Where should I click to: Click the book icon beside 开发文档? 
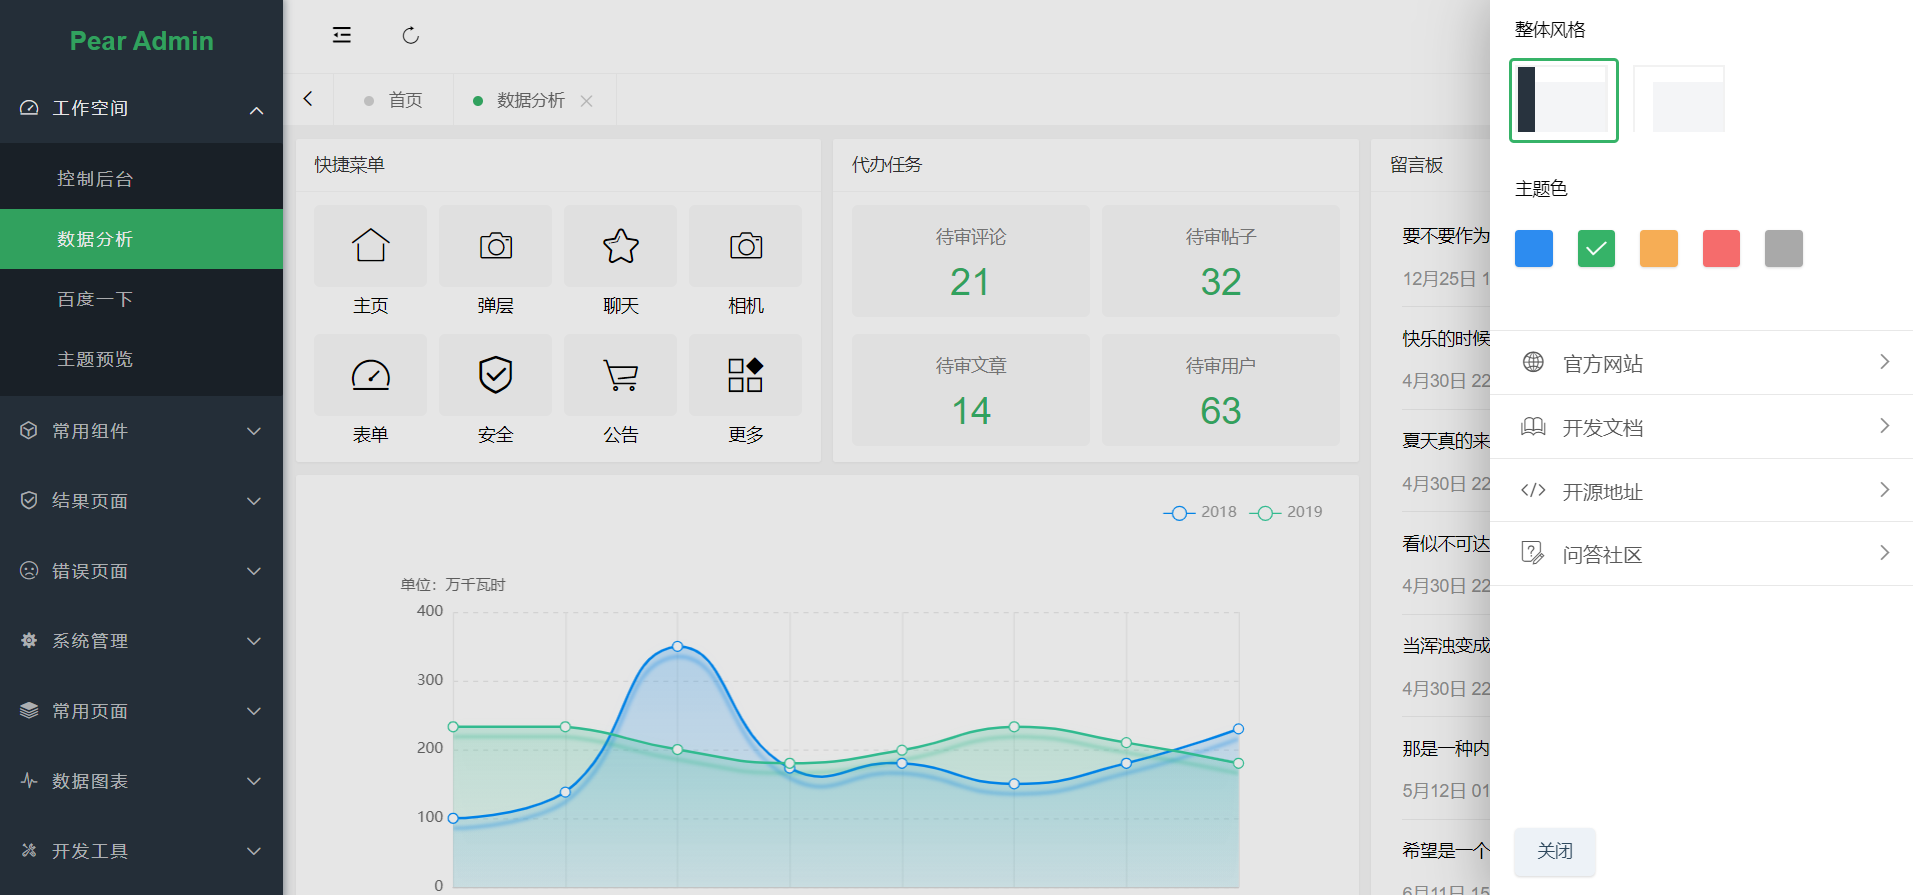click(x=1533, y=427)
